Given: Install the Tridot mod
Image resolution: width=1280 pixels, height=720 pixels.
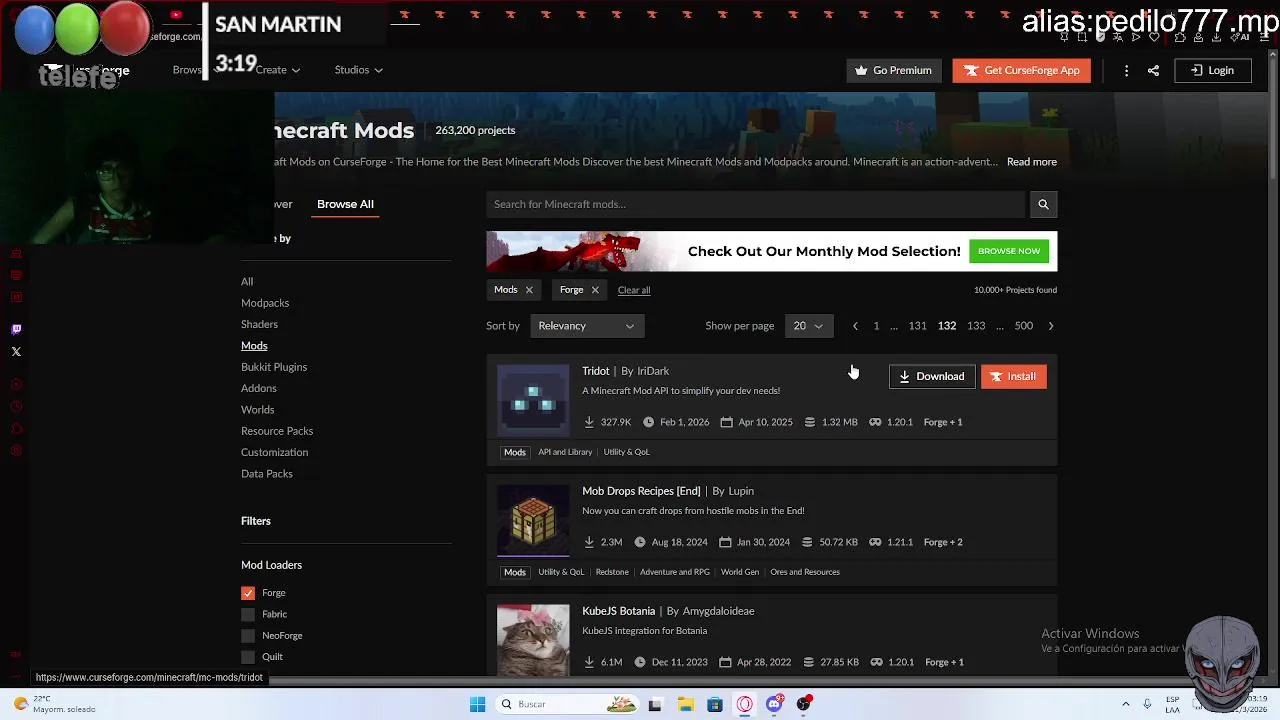Looking at the screenshot, I should [x=1013, y=377].
